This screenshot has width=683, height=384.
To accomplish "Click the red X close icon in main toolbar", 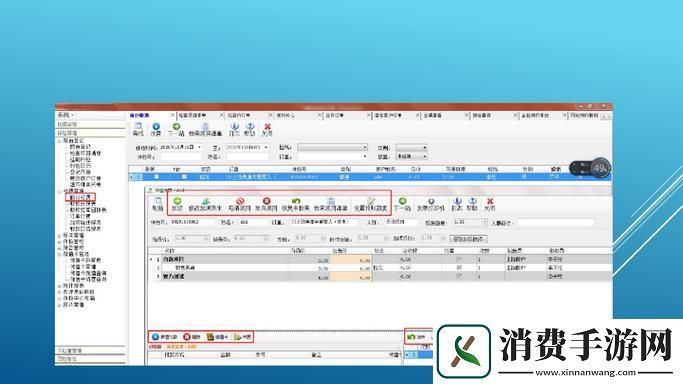I will (267, 127).
